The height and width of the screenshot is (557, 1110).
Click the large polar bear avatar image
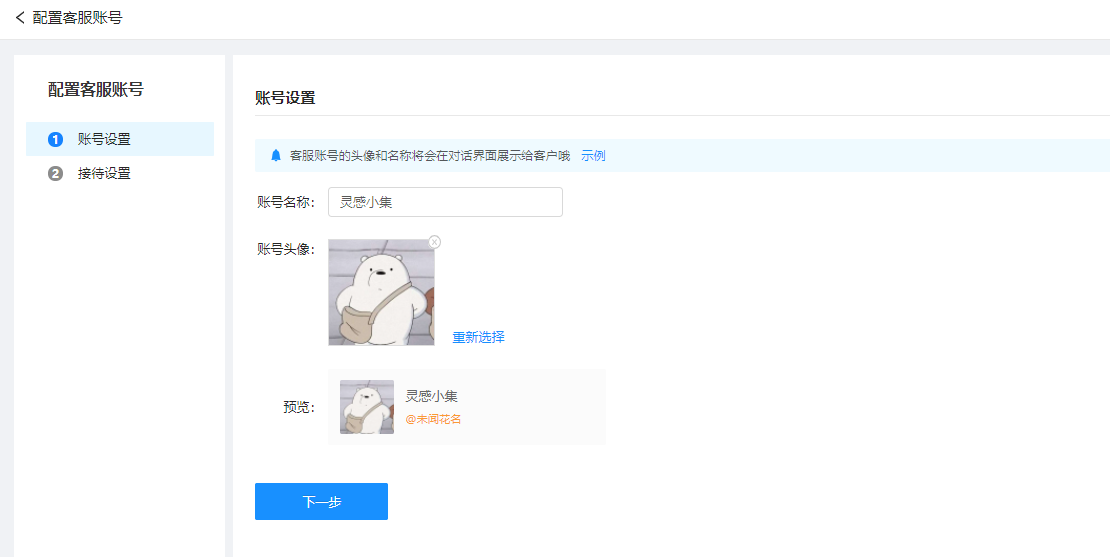382,292
